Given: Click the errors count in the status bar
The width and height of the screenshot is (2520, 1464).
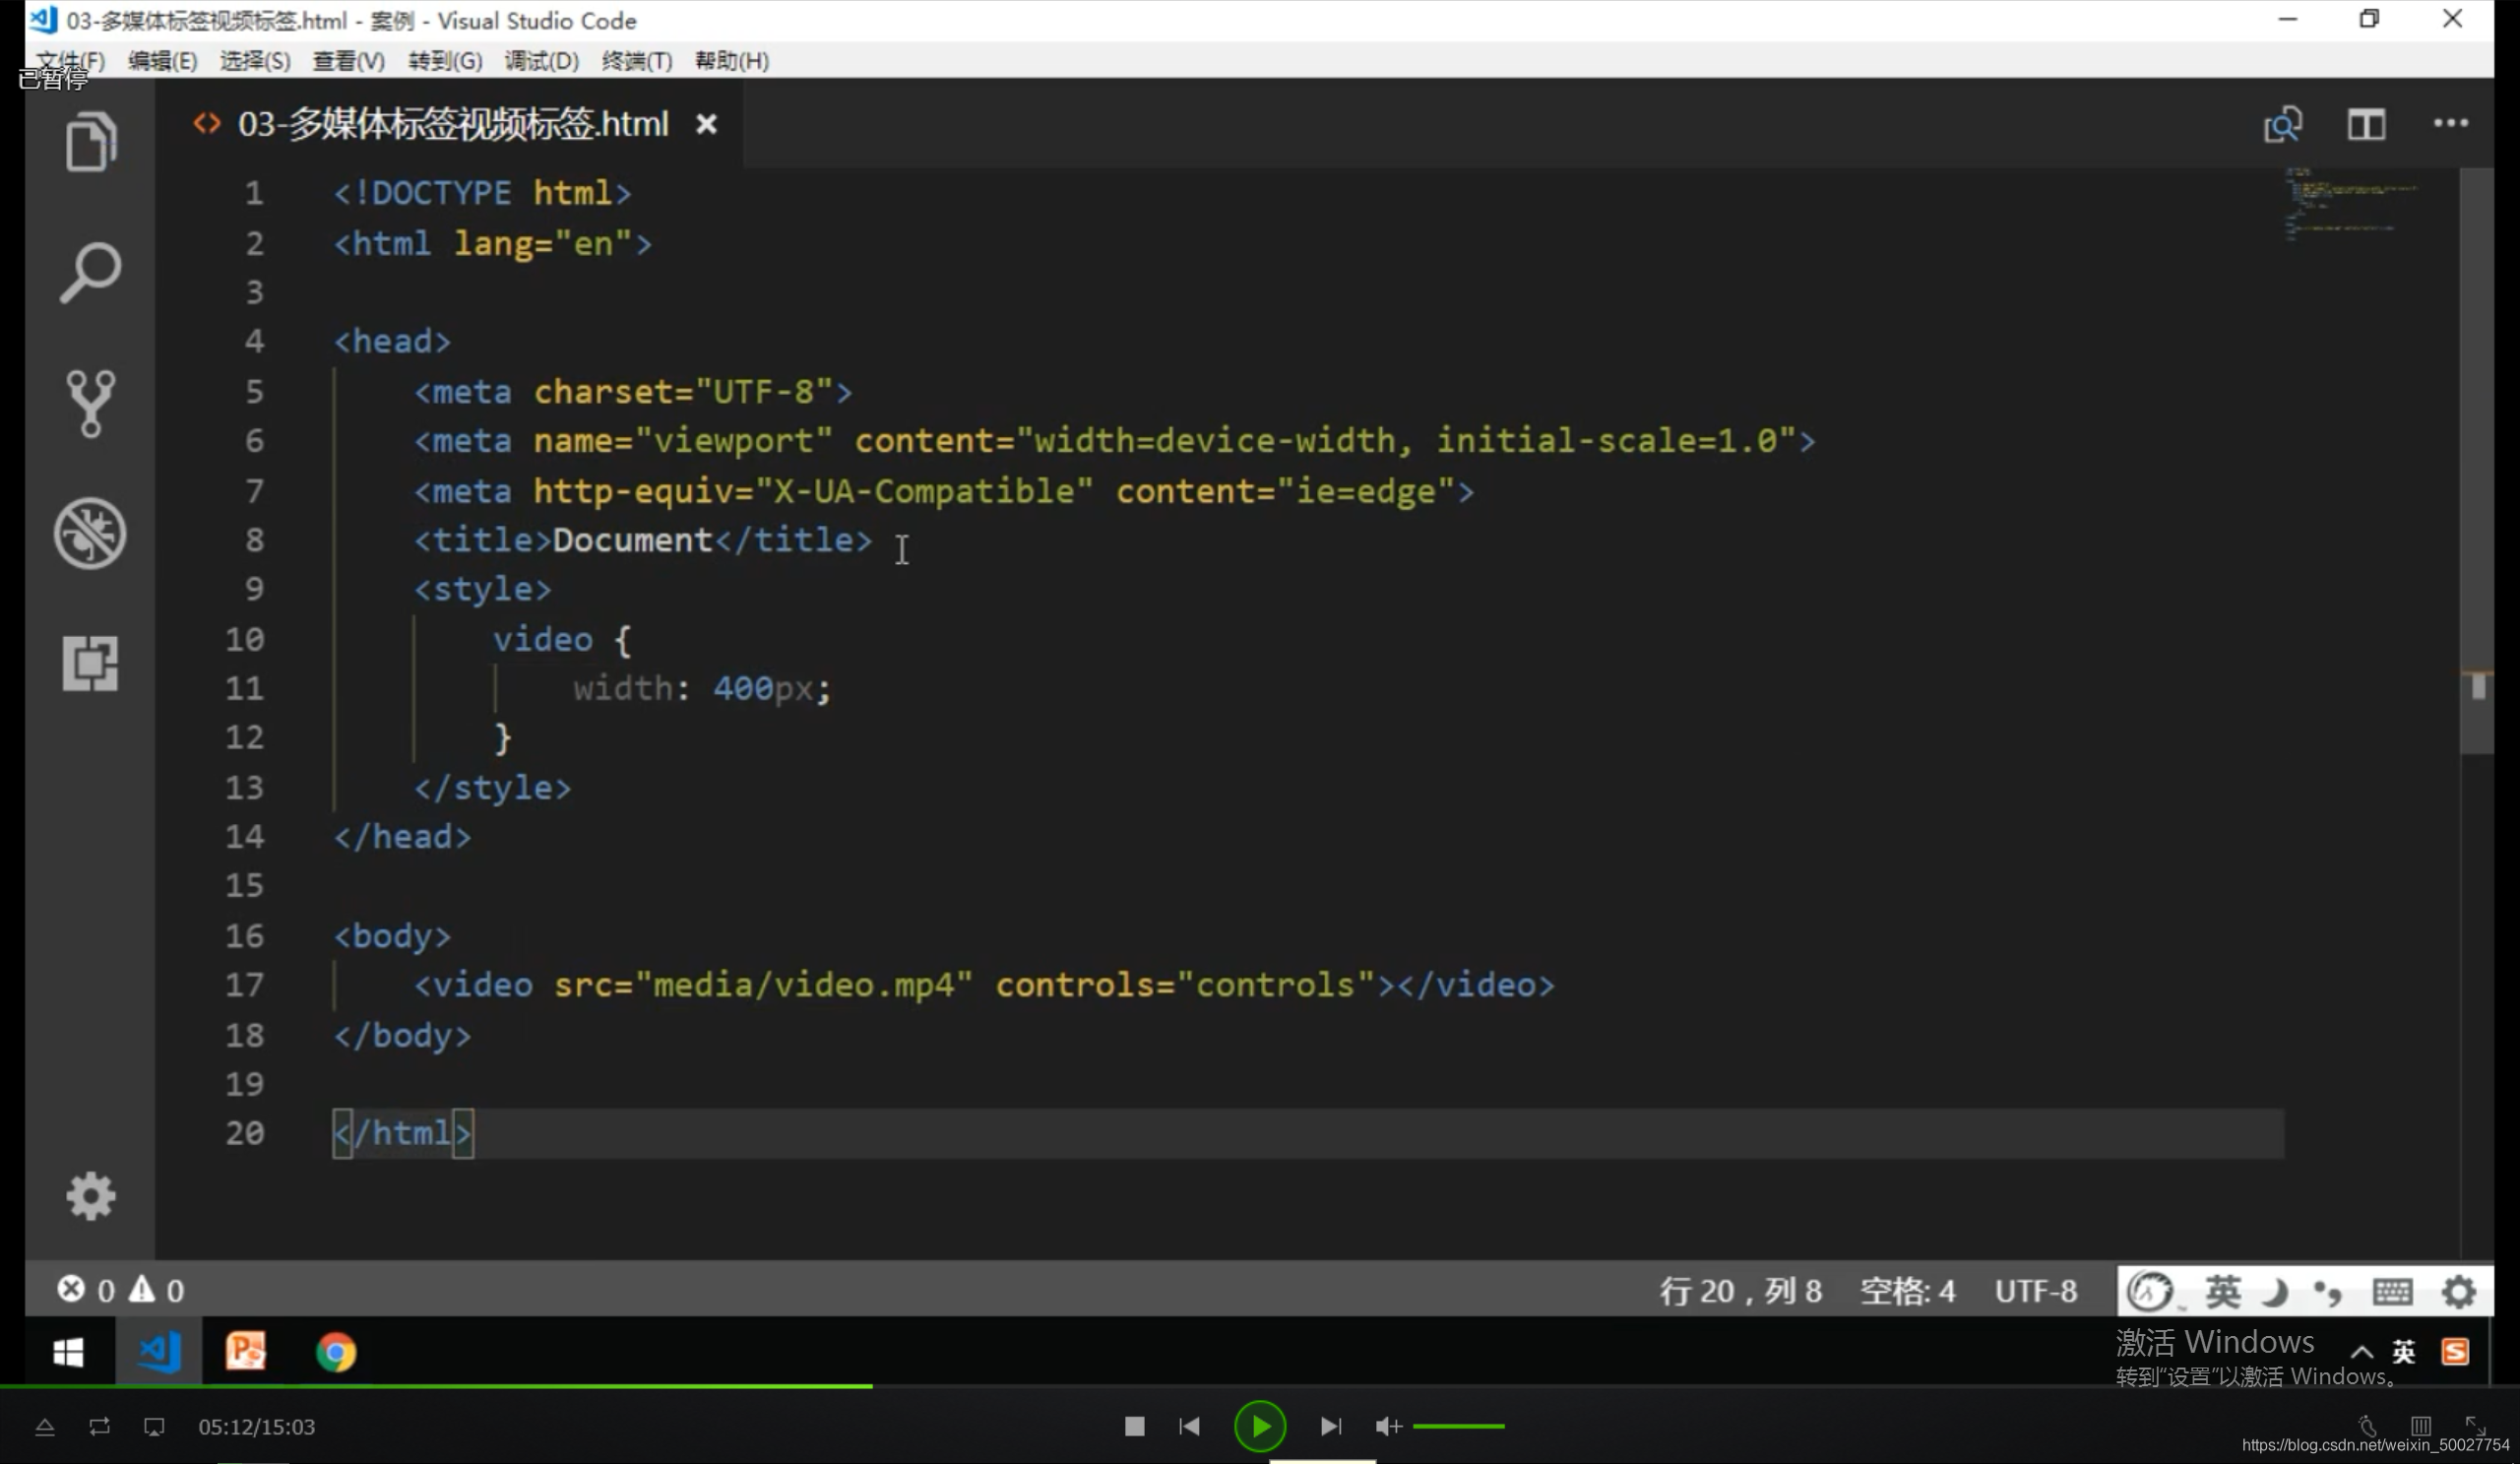Looking at the screenshot, I should (86, 1290).
